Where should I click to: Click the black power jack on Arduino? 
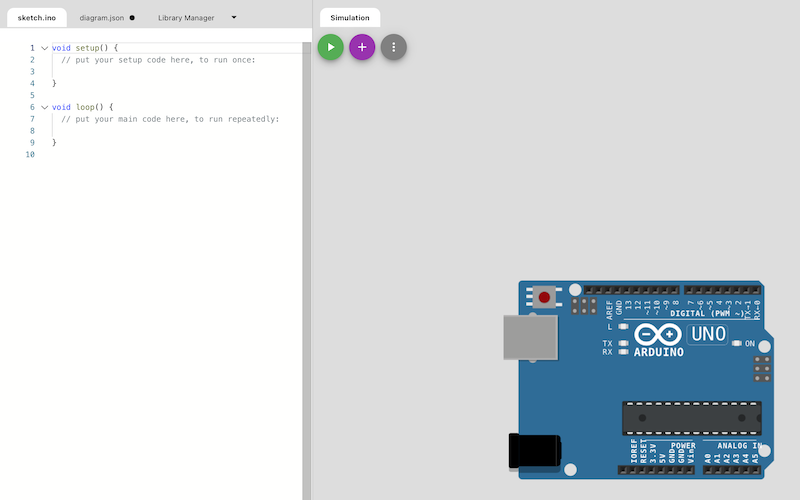click(535, 451)
